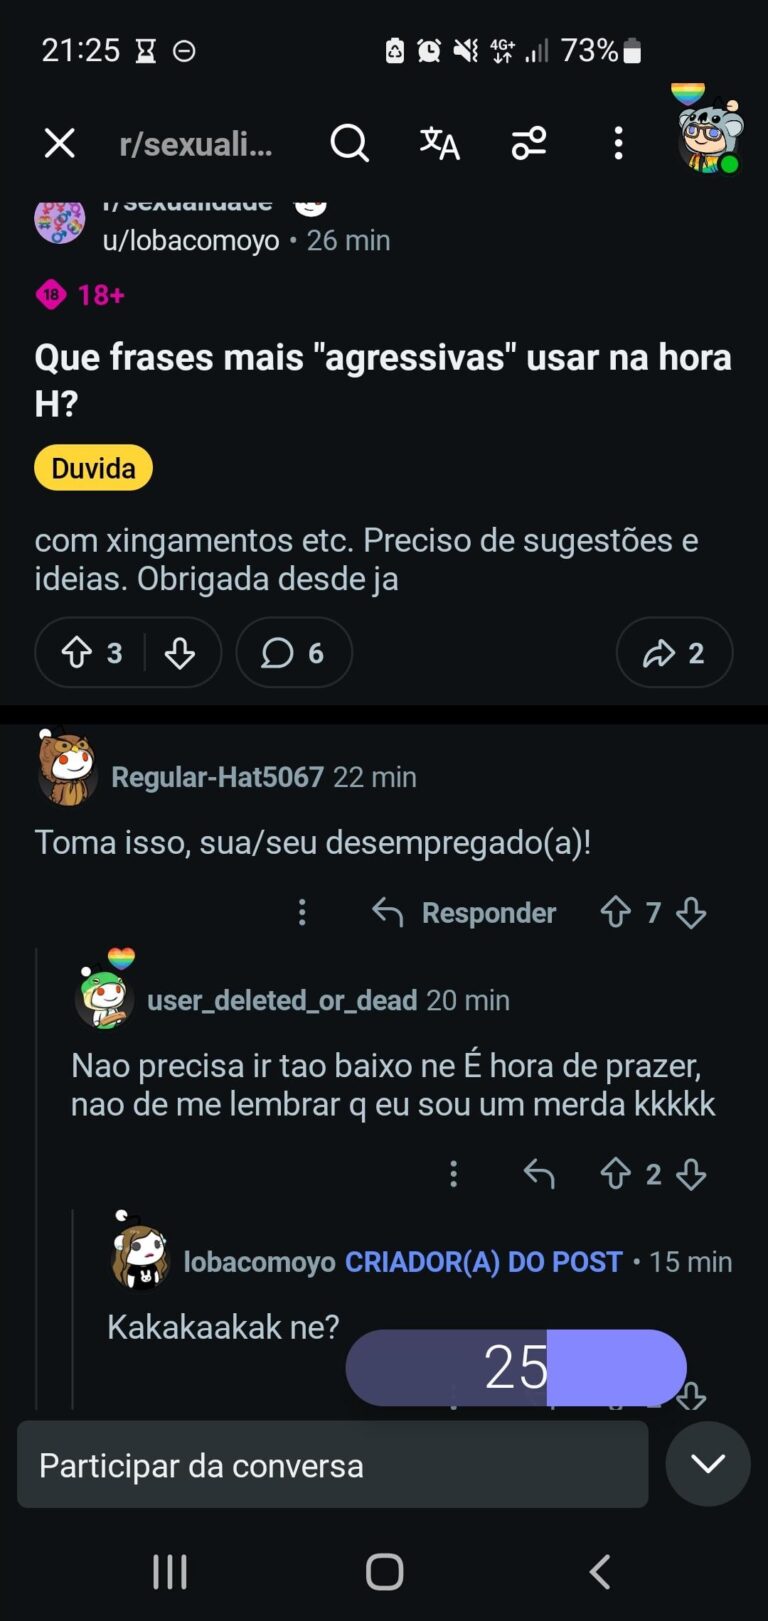The height and width of the screenshot is (1621, 768).
Task: Tap the translate icon
Action: click(x=439, y=144)
